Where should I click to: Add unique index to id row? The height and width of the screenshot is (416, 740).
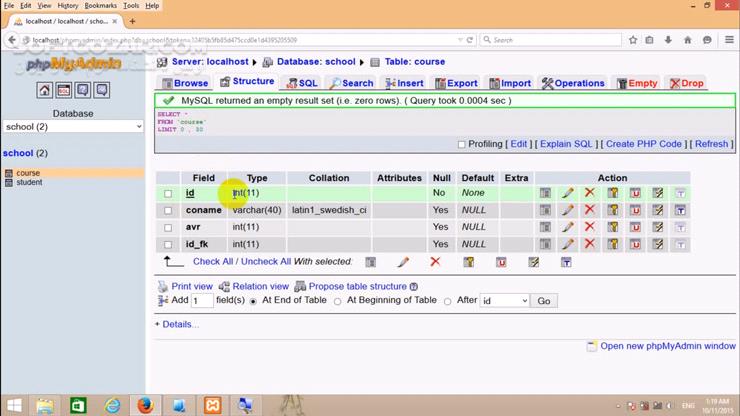click(635, 193)
